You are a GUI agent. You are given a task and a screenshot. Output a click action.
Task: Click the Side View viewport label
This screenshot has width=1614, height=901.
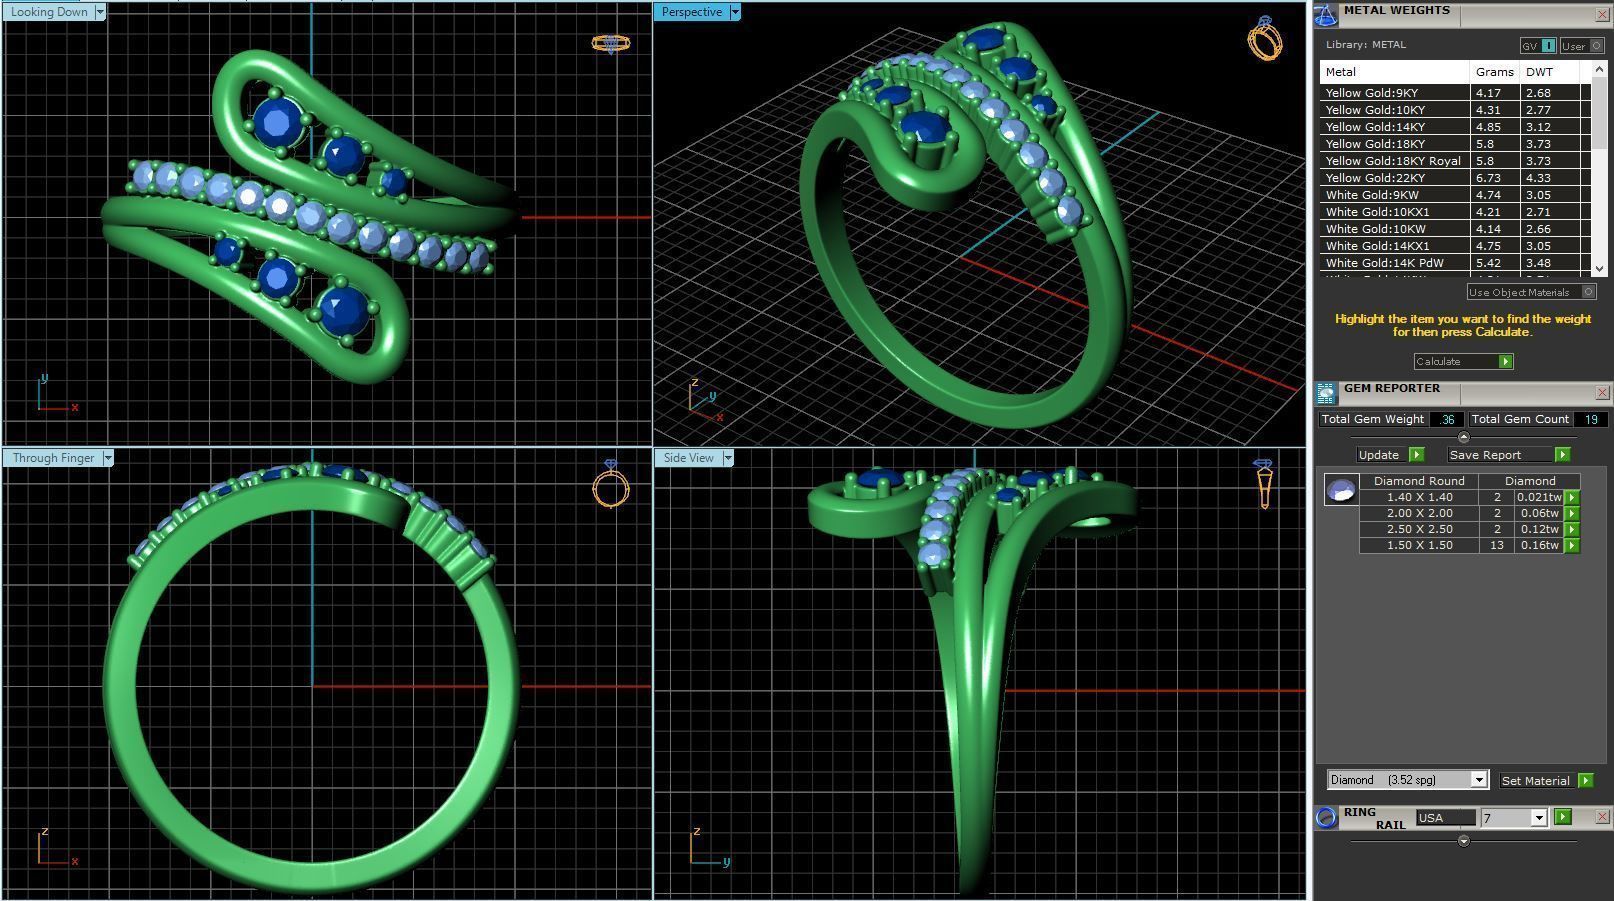click(689, 458)
